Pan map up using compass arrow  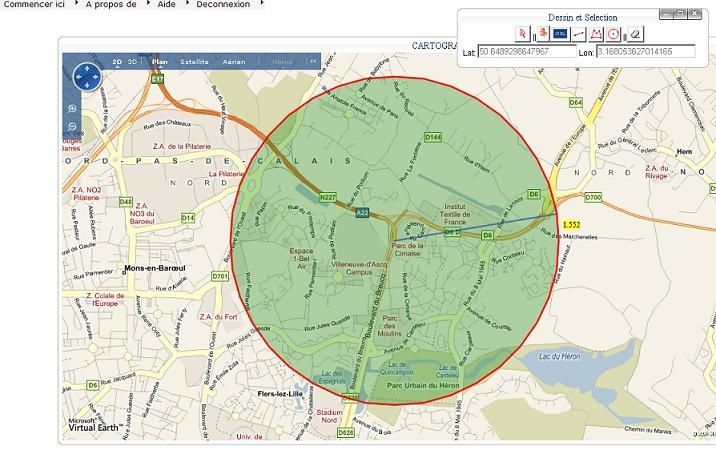tap(87, 68)
